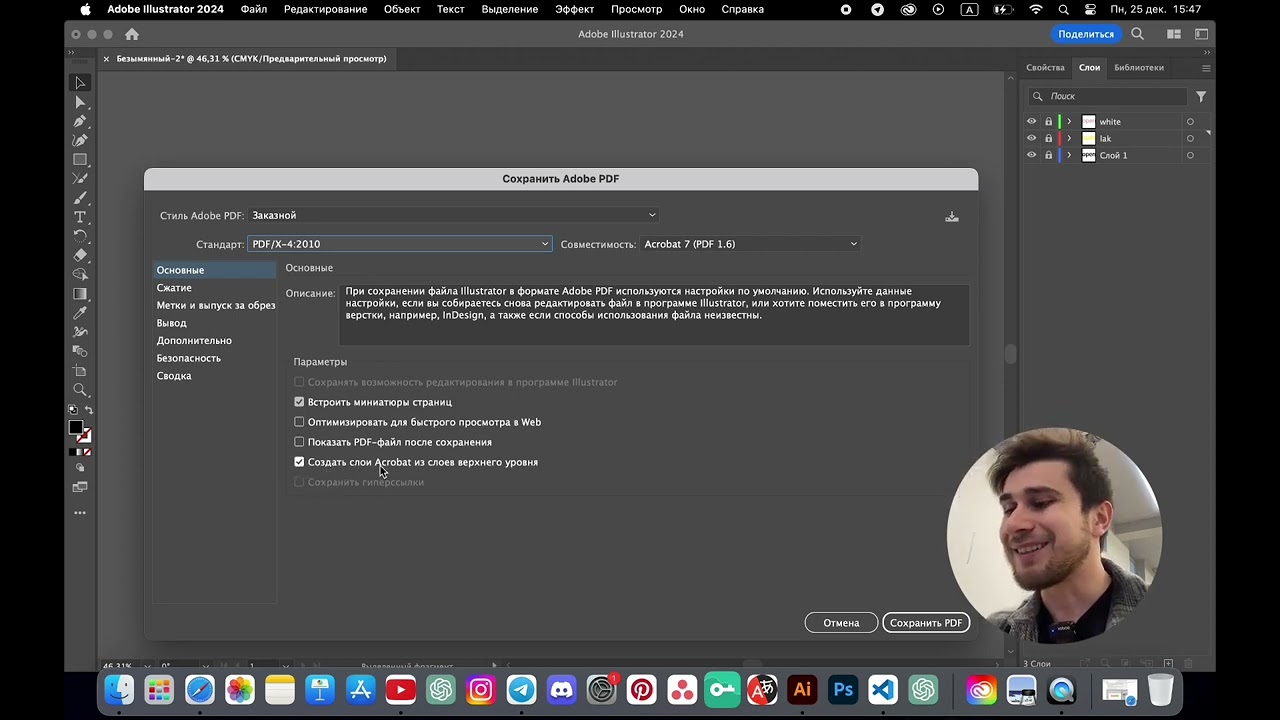This screenshot has height=720, width=1280.
Task: Select the Direct Selection tool in toolbar
Action: tap(80, 102)
